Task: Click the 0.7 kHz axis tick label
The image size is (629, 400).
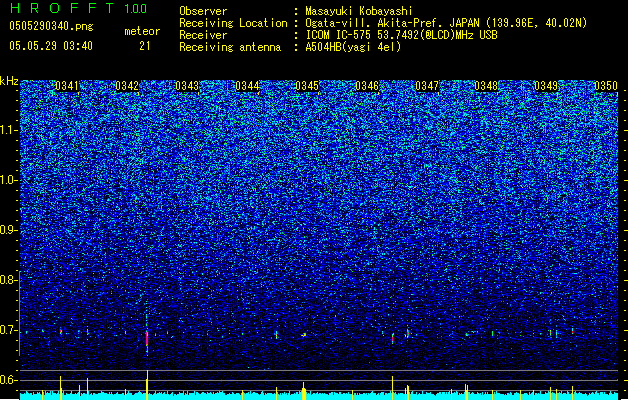Action: point(8,330)
